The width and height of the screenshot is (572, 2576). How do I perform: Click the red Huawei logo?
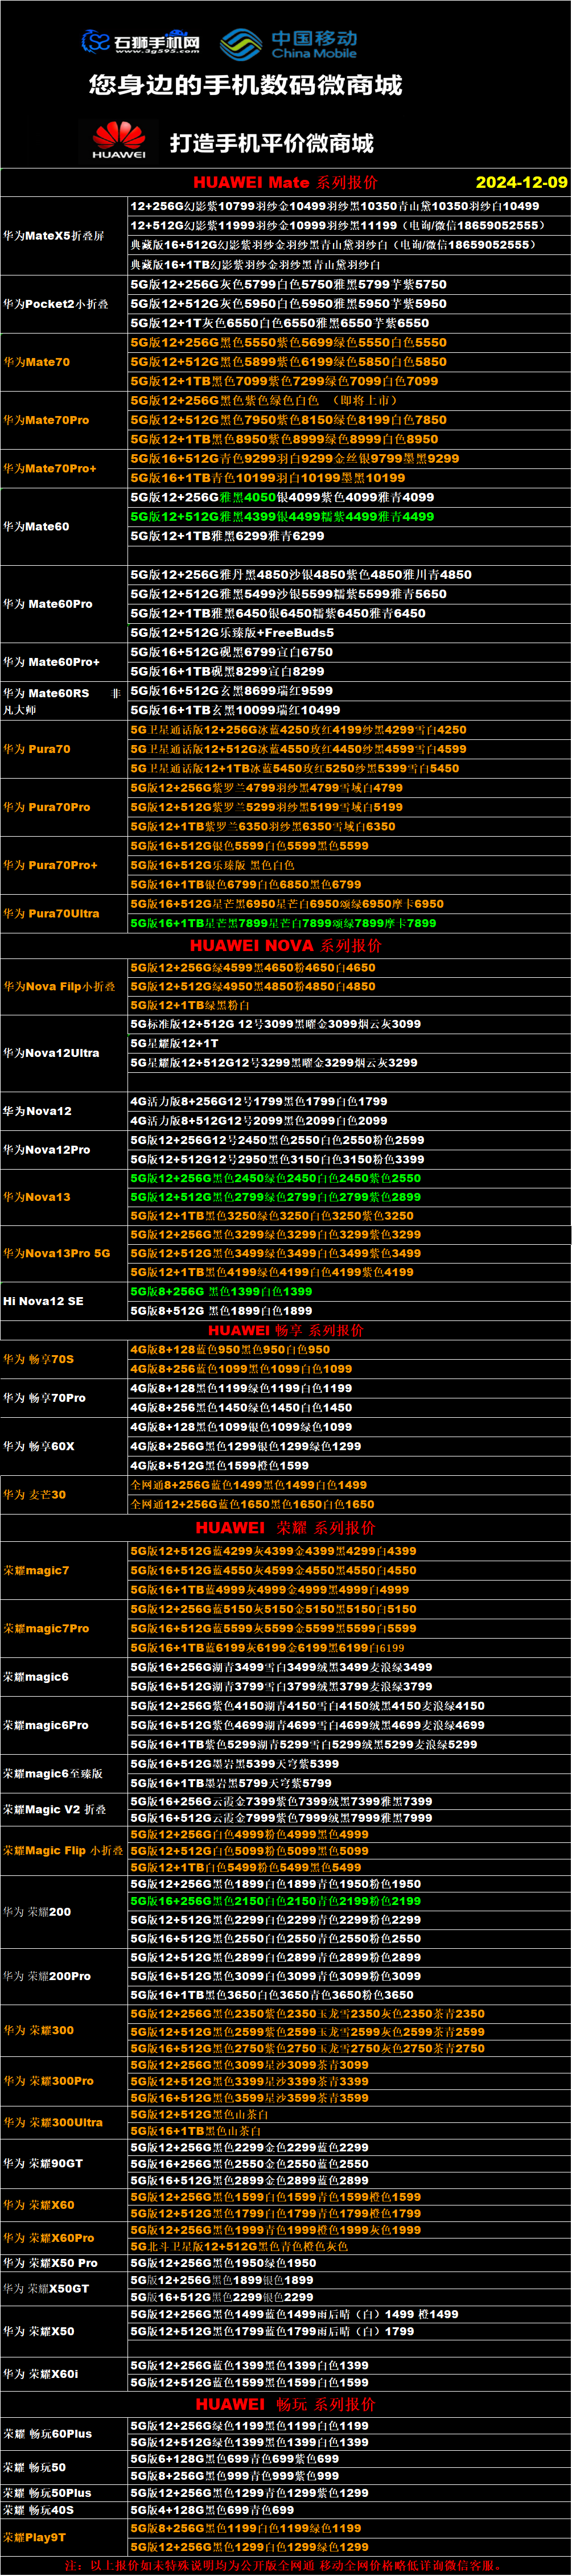[x=119, y=141]
